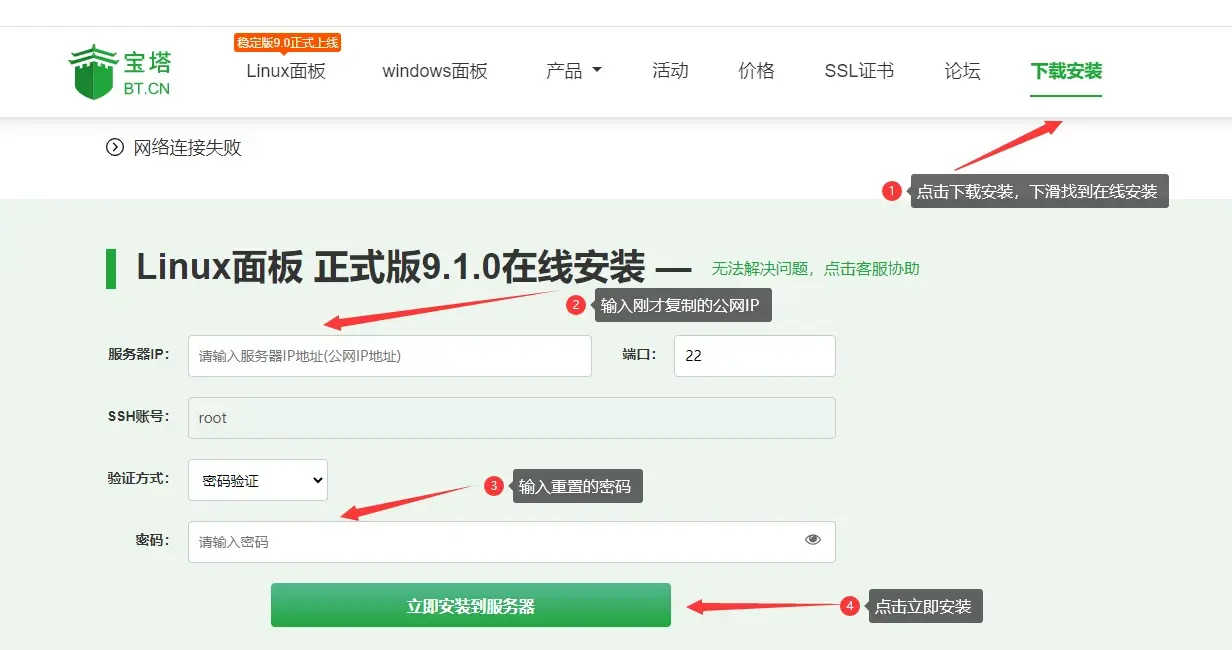Screen dimensions: 1232x650
Task: Open the SSL证书 page
Action: tap(859, 71)
